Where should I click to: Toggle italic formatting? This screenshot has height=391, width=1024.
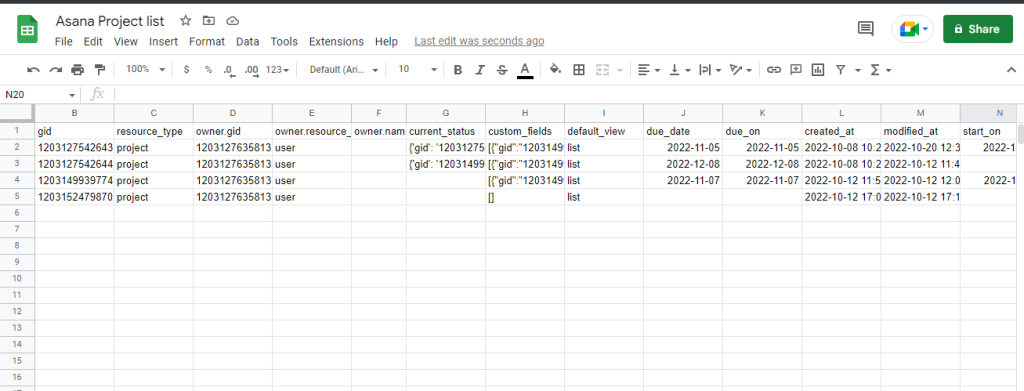(x=480, y=69)
